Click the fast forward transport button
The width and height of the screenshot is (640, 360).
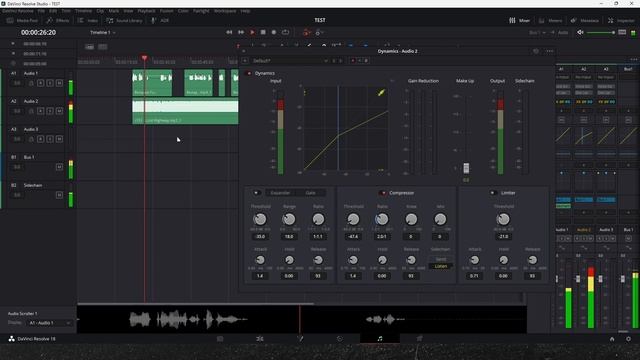241,32
